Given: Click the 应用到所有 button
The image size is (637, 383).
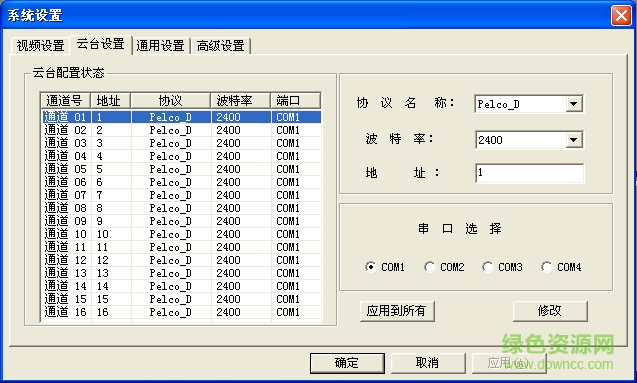Looking at the screenshot, I should click(397, 311).
